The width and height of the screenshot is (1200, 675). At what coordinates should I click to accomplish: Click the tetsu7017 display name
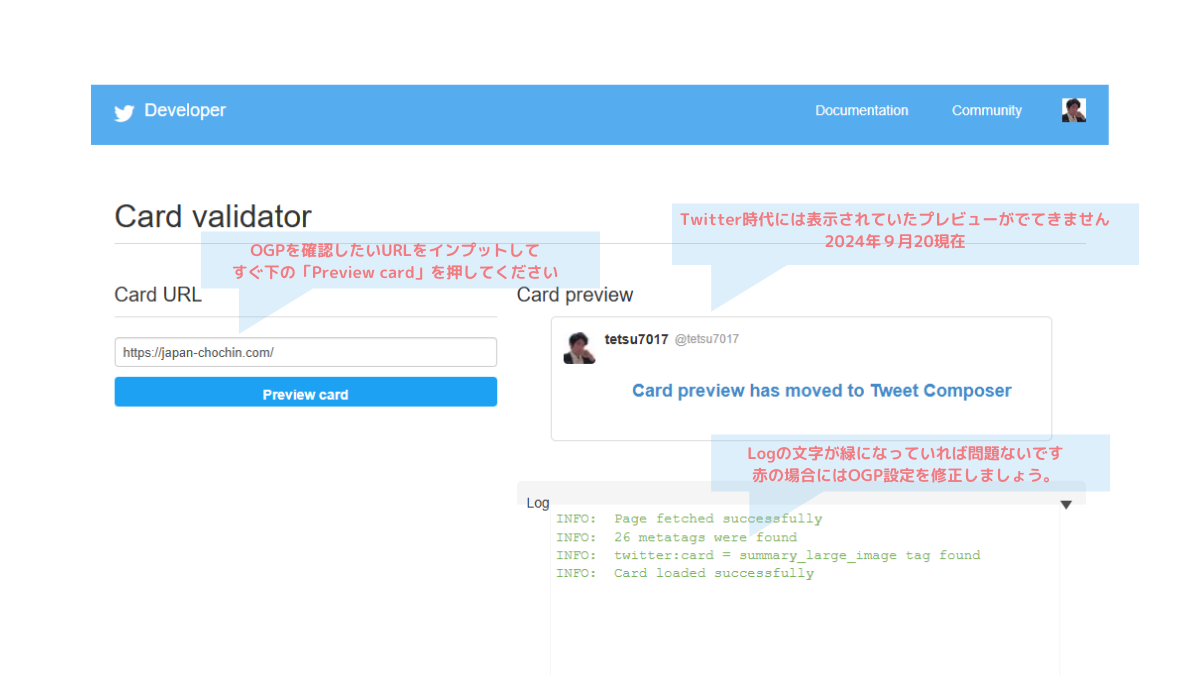637,340
